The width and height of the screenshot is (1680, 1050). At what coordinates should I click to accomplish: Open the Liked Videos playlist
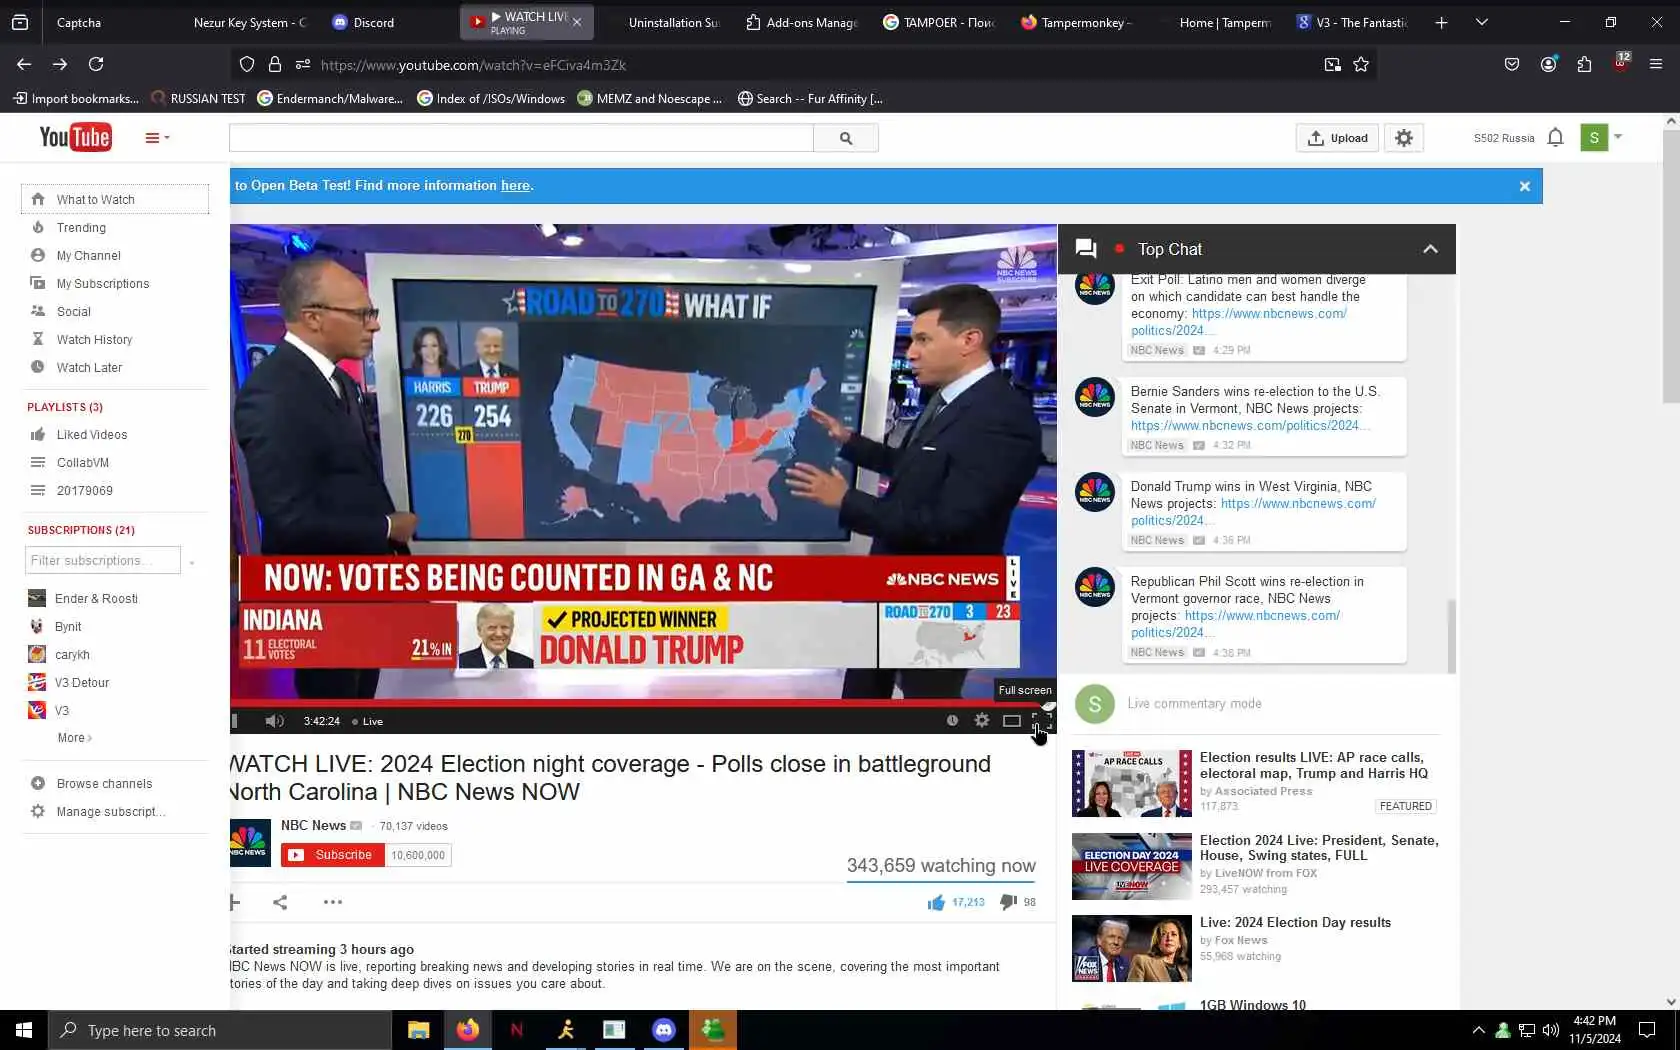(x=92, y=435)
